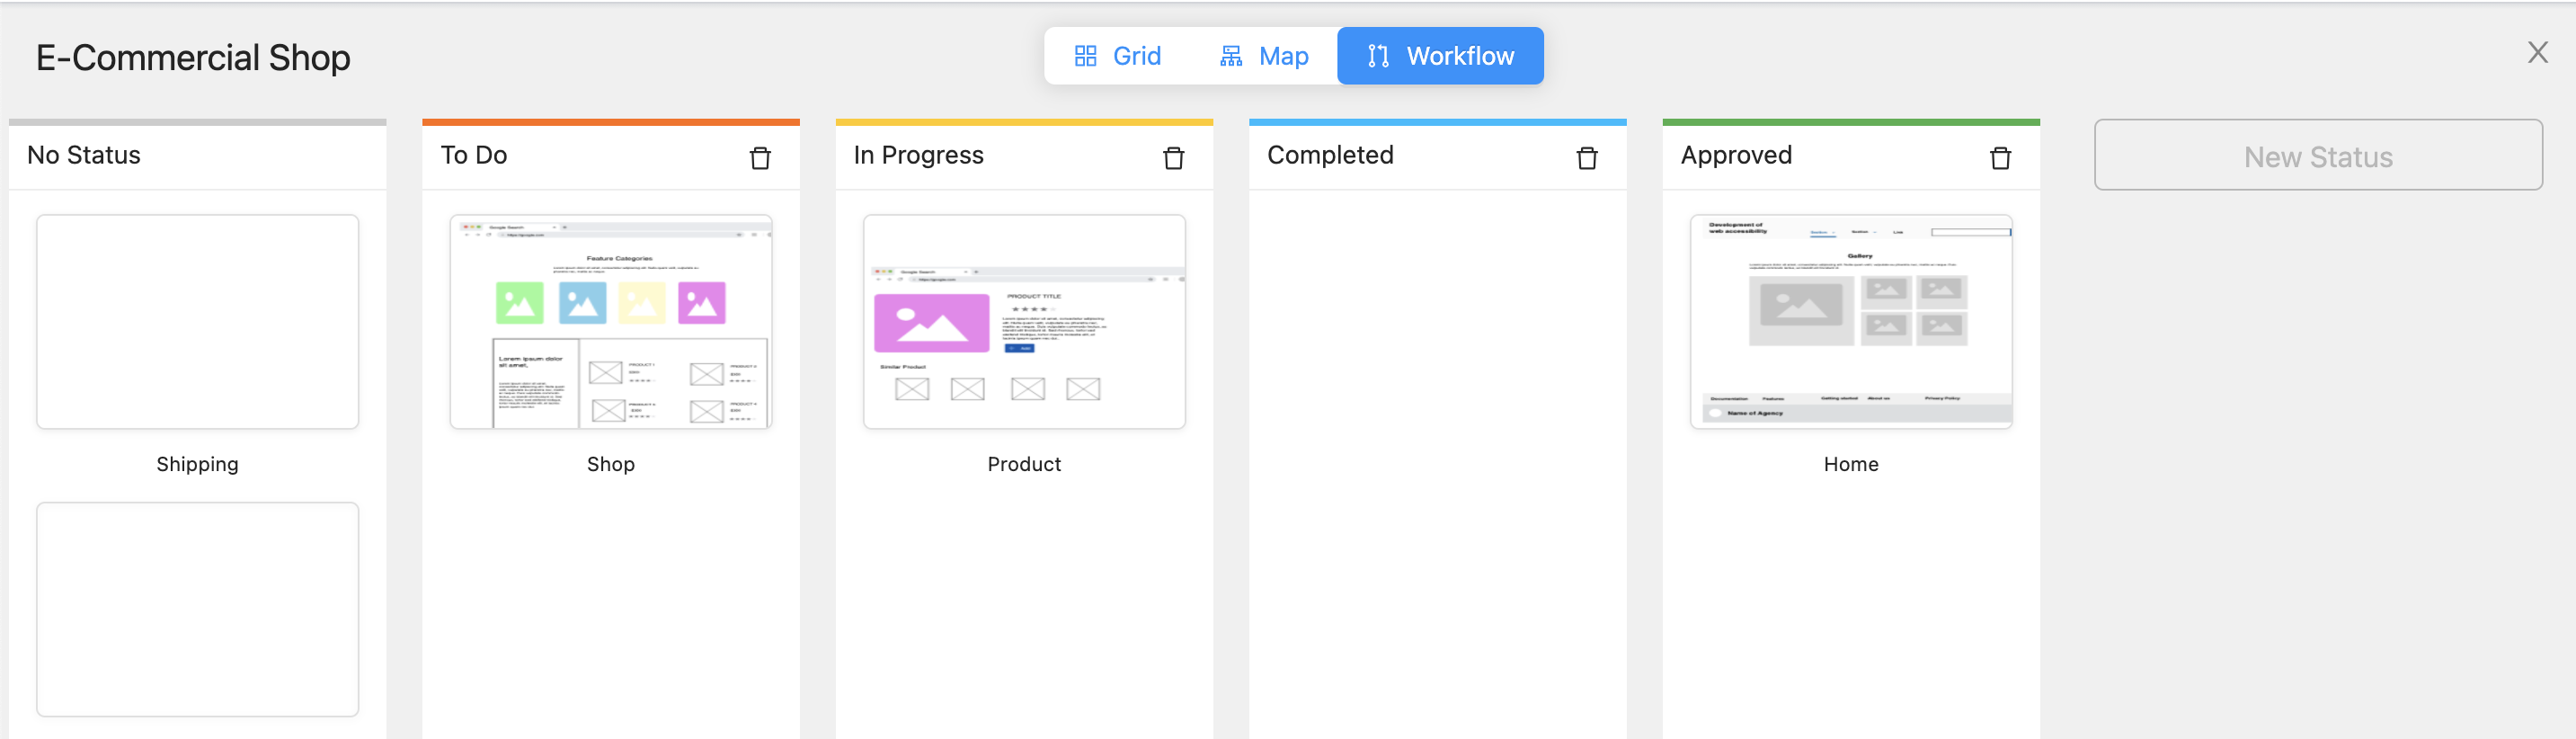Viewport: 2576px width, 739px height.
Task: Delete the To Do status column
Action: (x=760, y=158)
